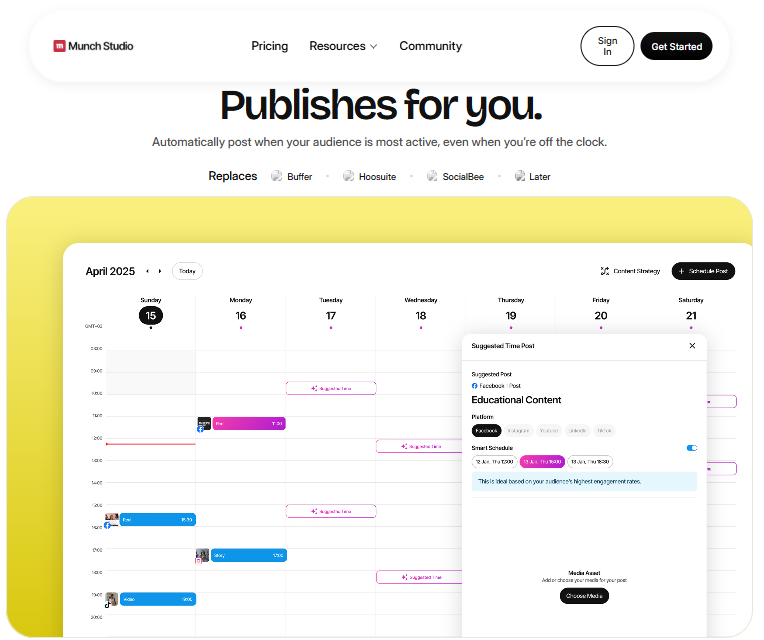Click the thumbnail beside the pink Monday post
The image size is (764, 640).
click(x=204, y=423)
